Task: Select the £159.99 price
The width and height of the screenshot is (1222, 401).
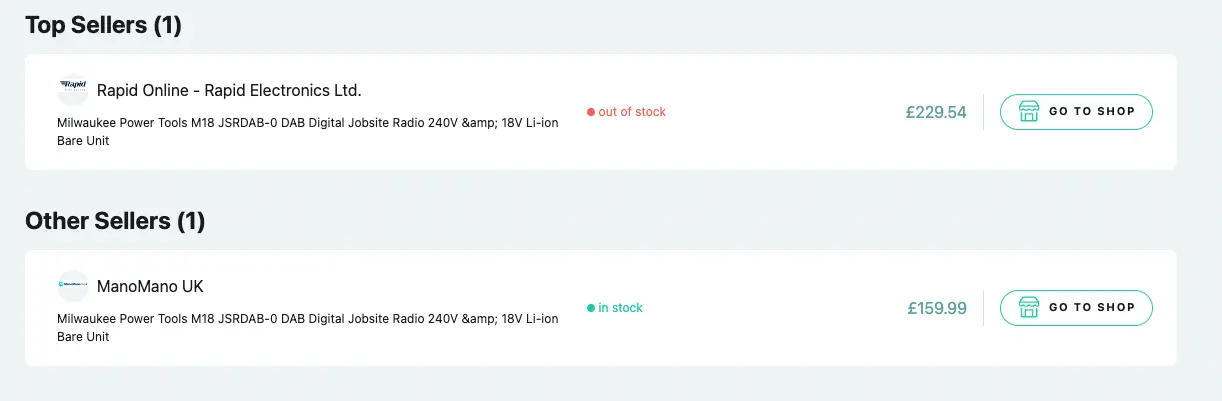Action: click(x=937, y=308)
